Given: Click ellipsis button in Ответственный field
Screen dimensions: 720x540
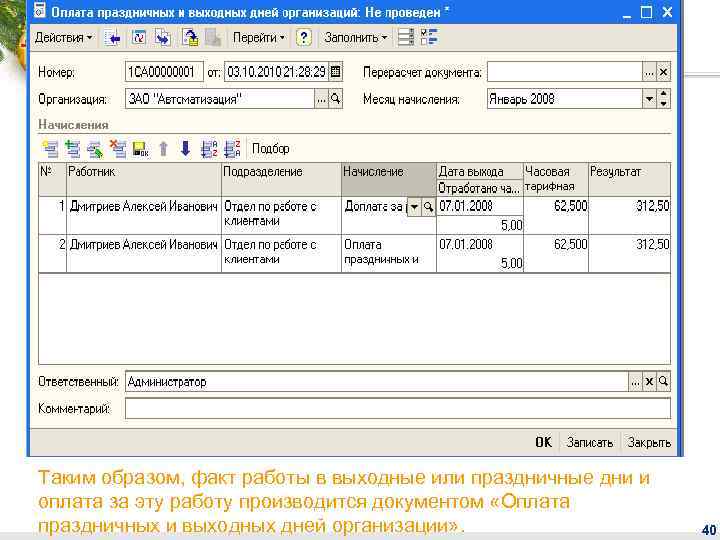Looking at the screenshot, I should click(635, 382).
